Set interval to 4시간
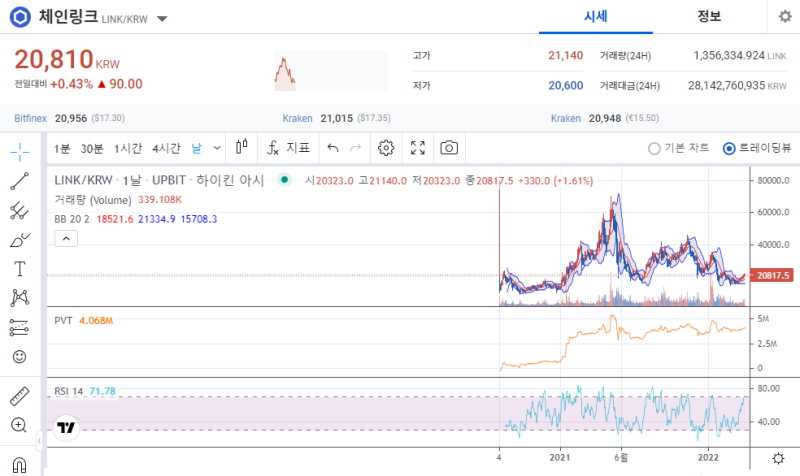800x476 pixels. click(x=166, y=148)
